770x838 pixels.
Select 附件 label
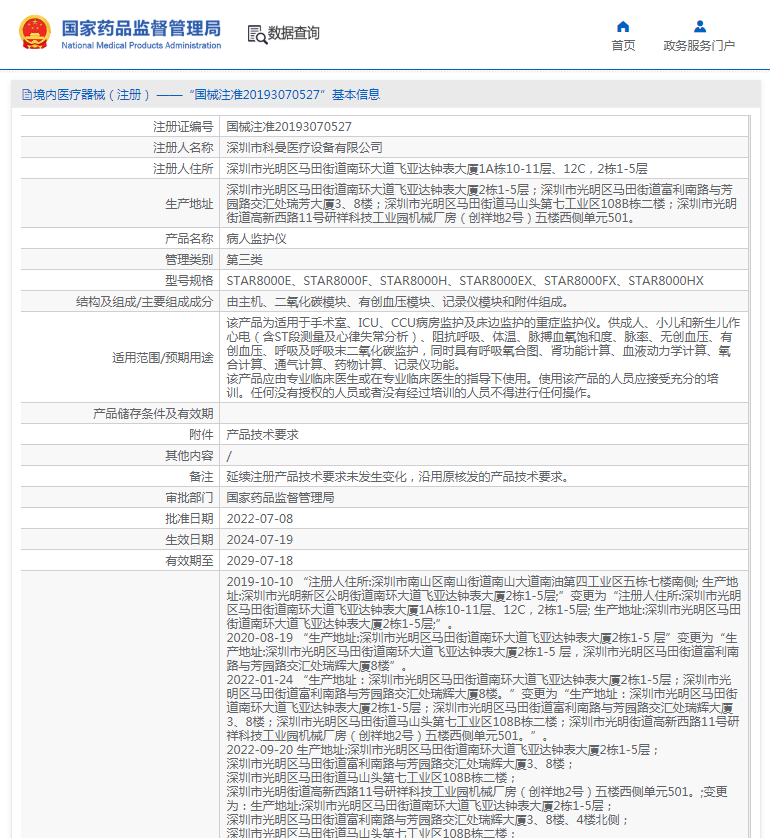(x=201, y=435)
